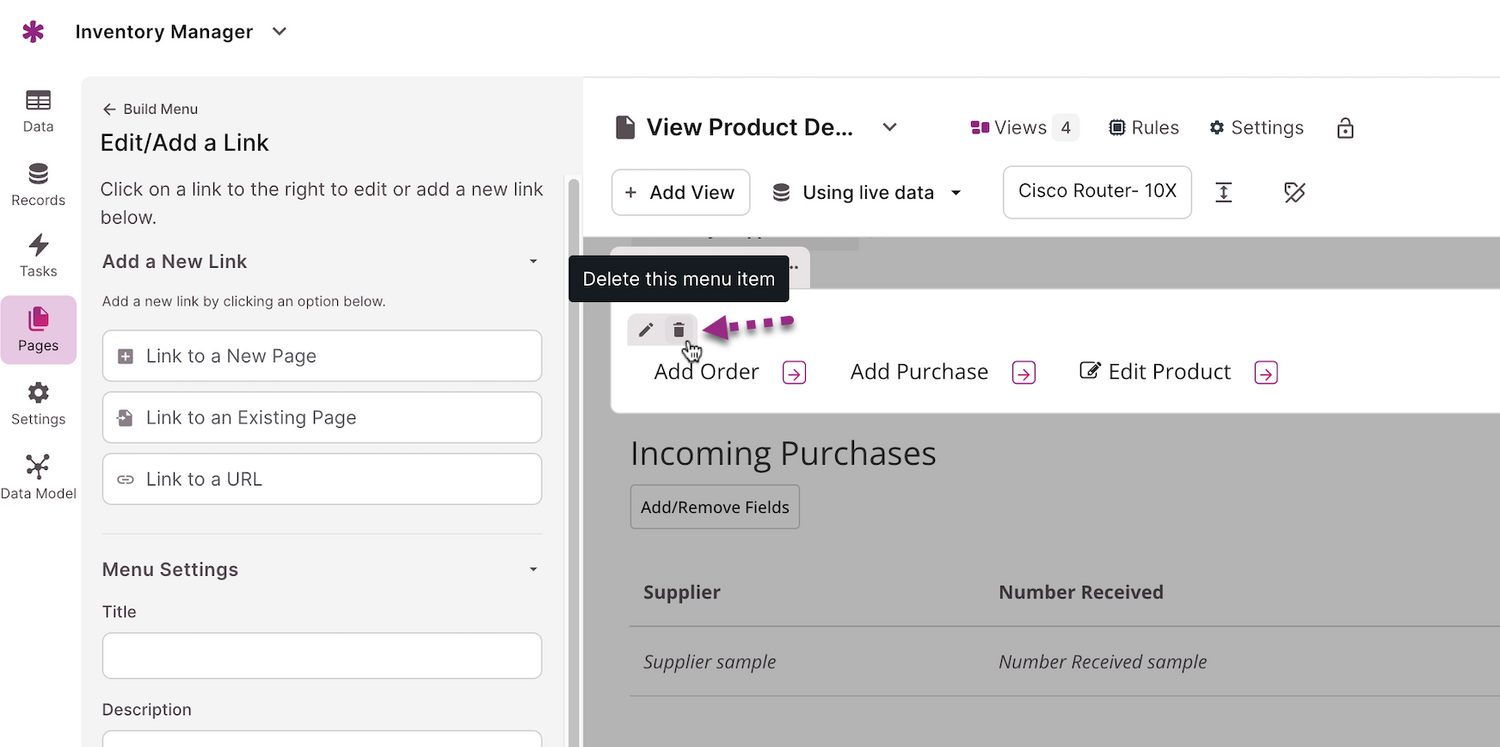Go to Tasks in the sidebar

(x=38, y=256)
